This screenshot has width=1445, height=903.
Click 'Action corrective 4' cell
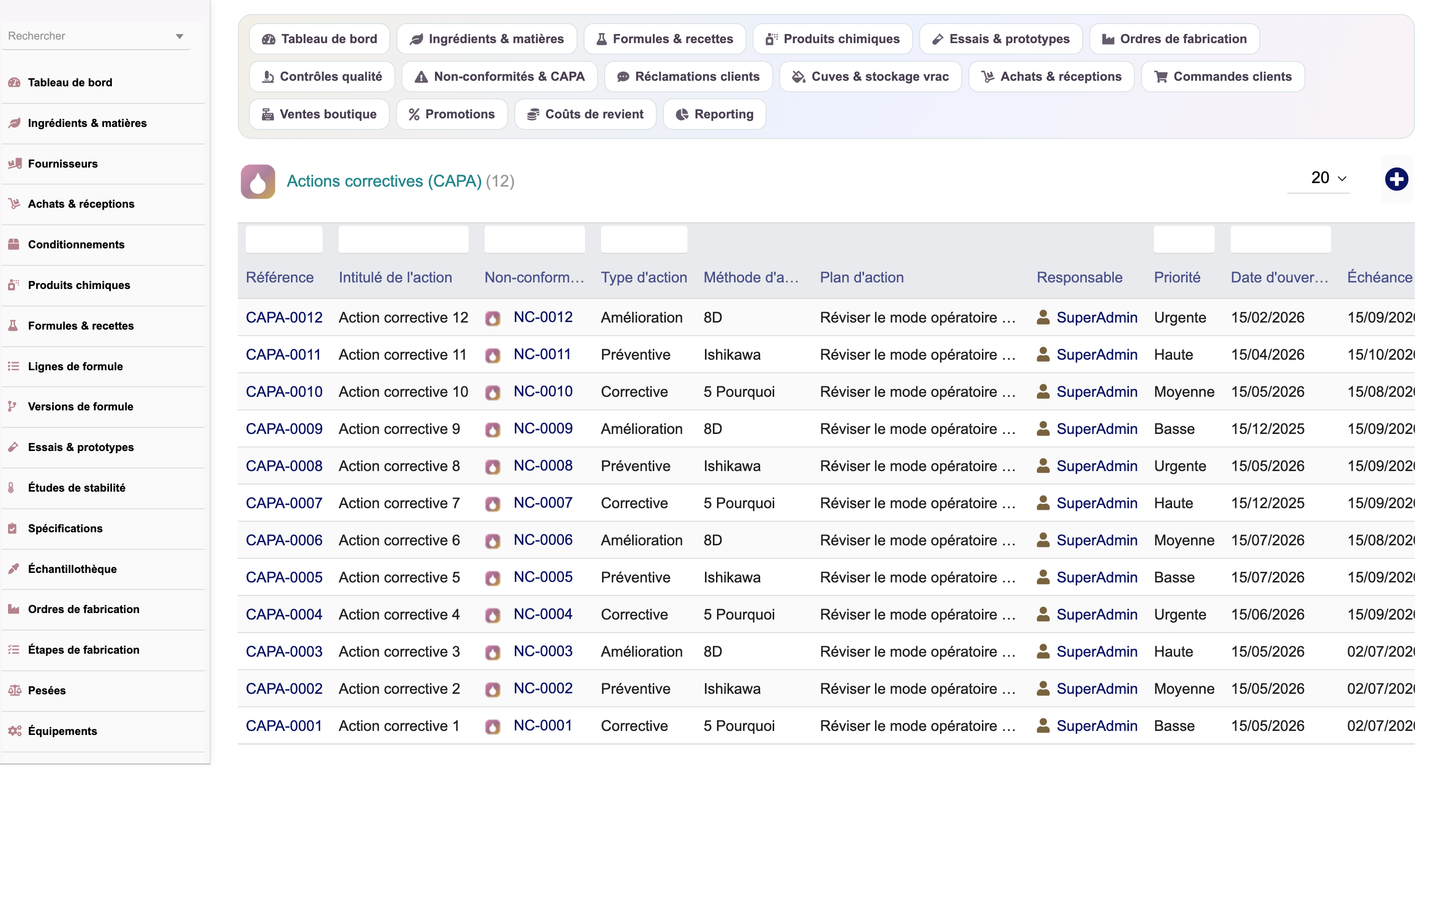coord(399,615)
